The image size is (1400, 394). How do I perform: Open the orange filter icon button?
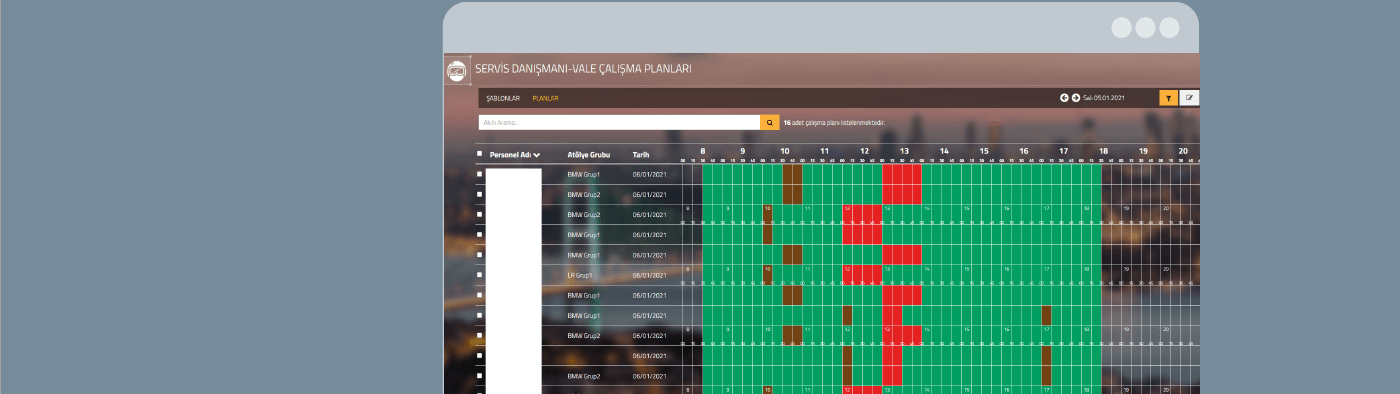[1169, 97]
